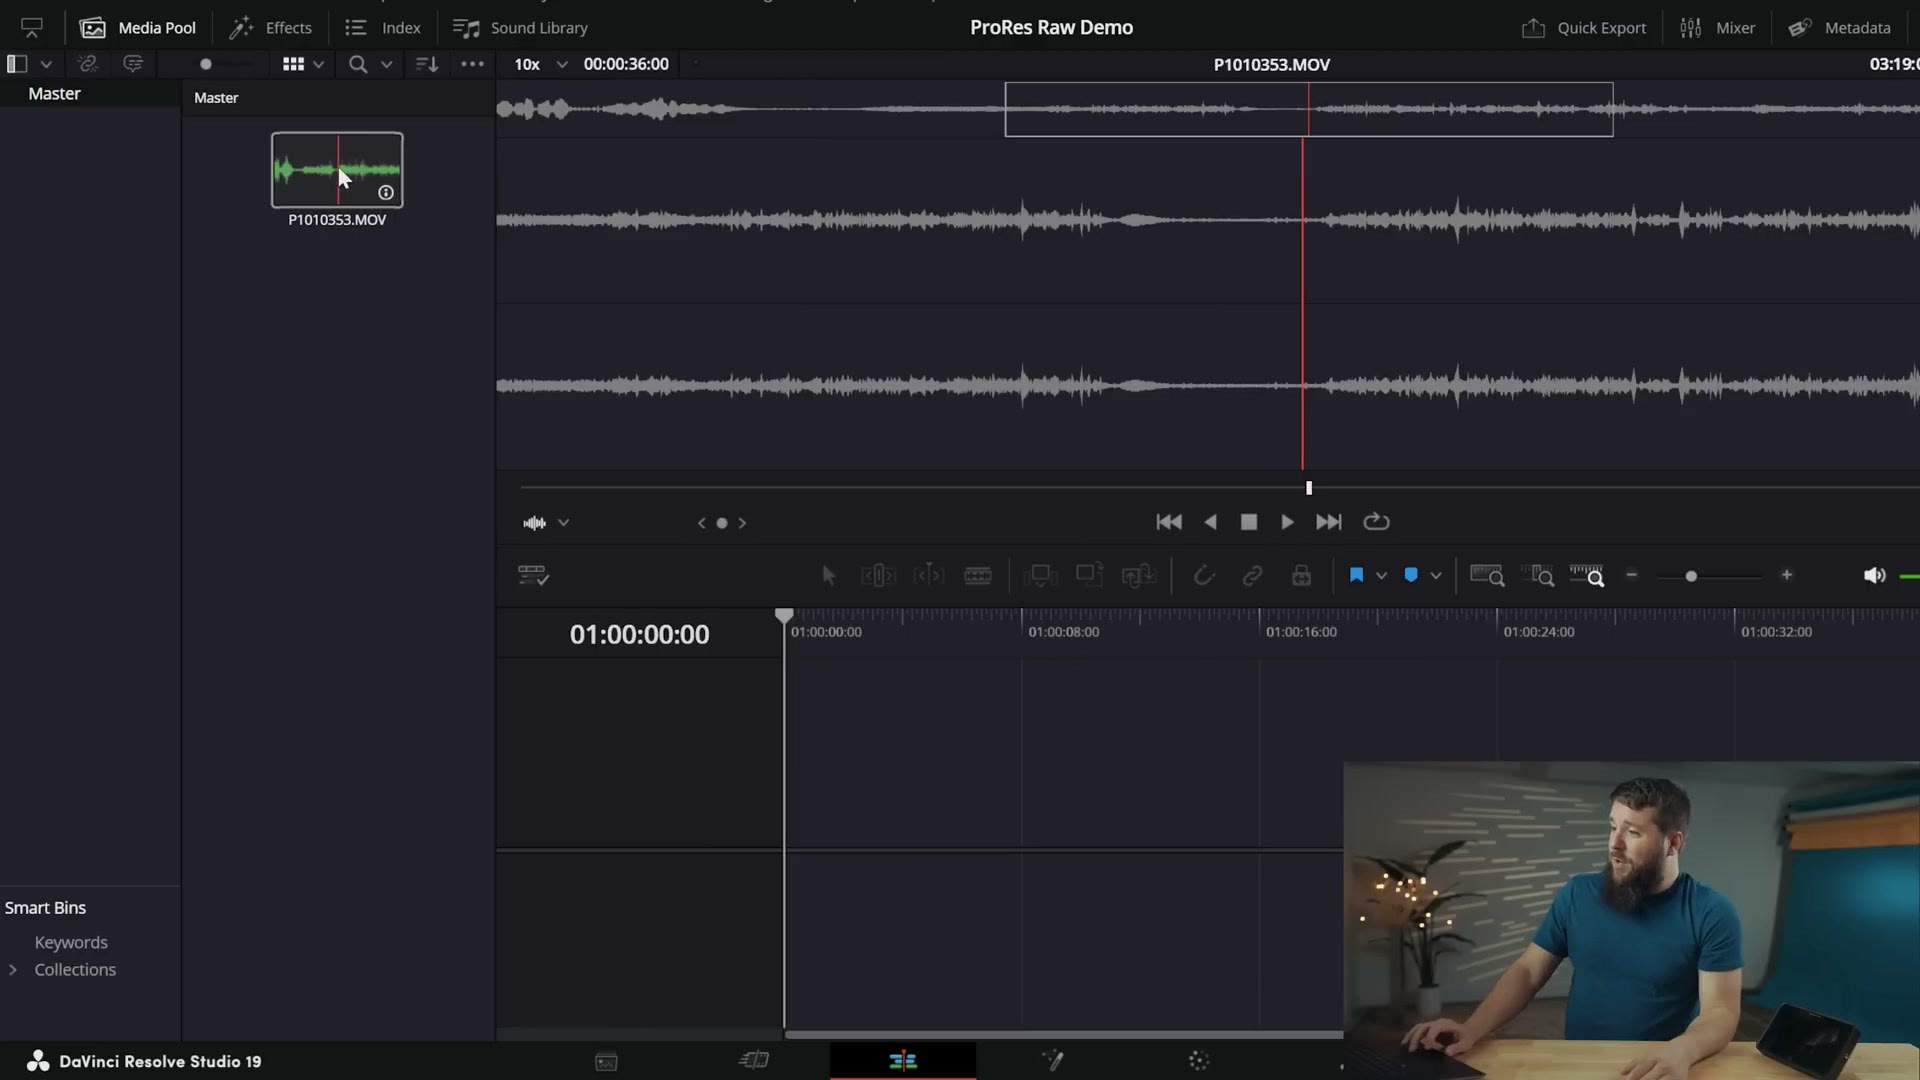1920x1080 pixels.
Task: Select the P1010353.MOV clip thumbnail
Action: point(337,170)
